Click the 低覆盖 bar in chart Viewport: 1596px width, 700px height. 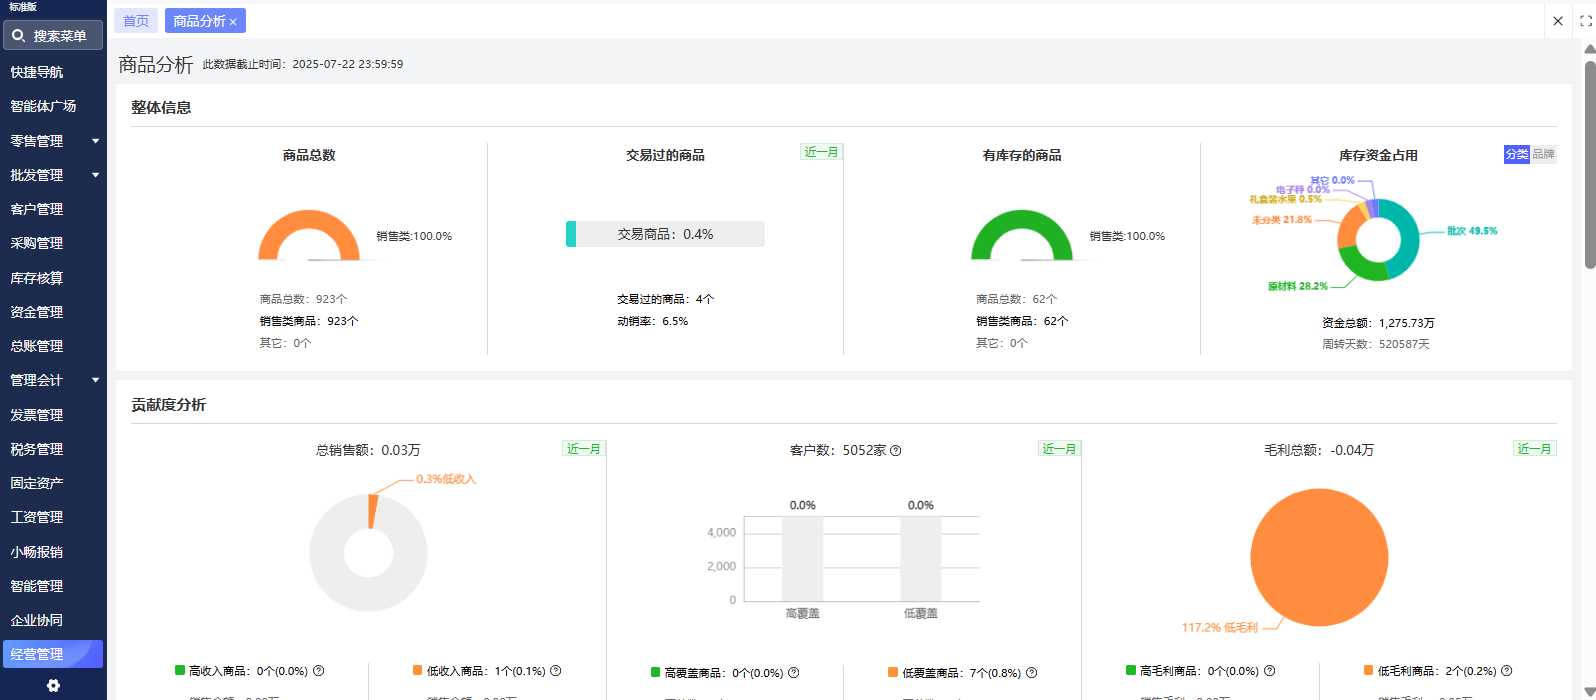click(x=921, y=558)
